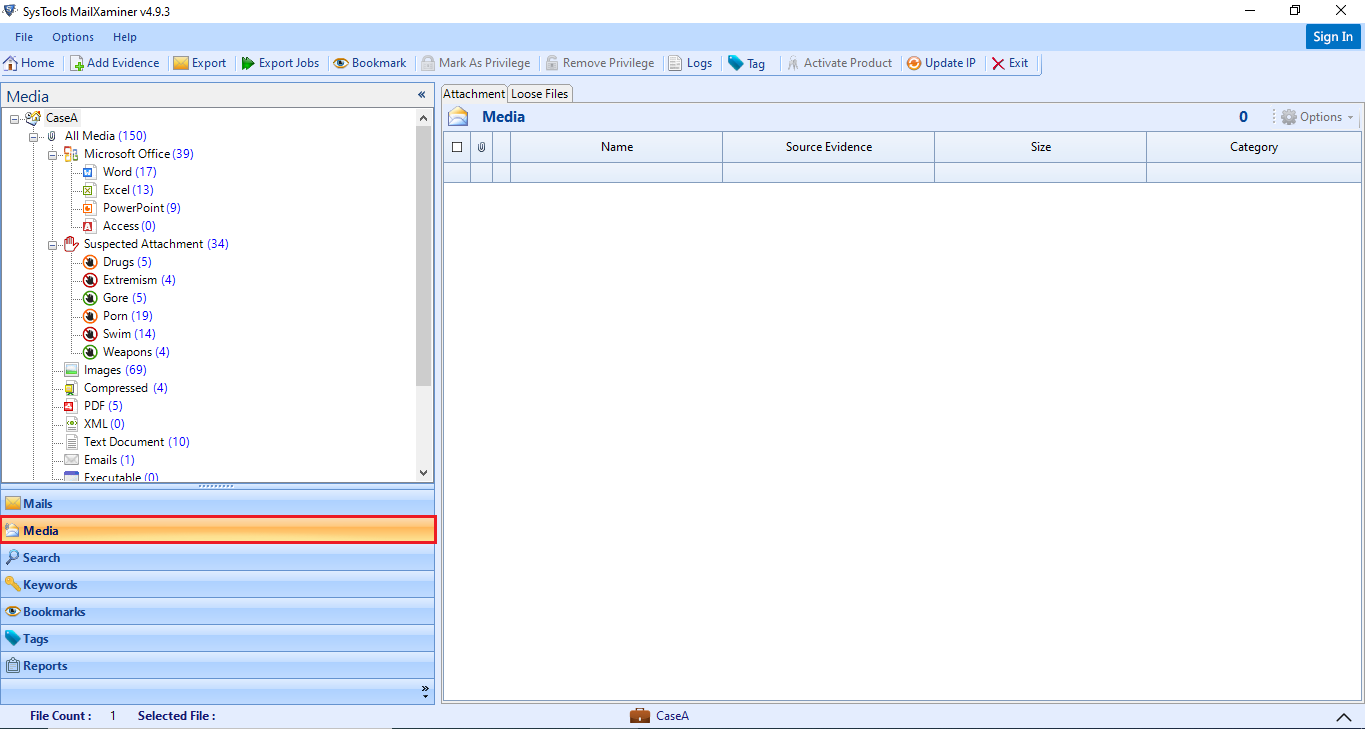Open the Help menu
1365x729 pixels.
click(x=125, y=37)
